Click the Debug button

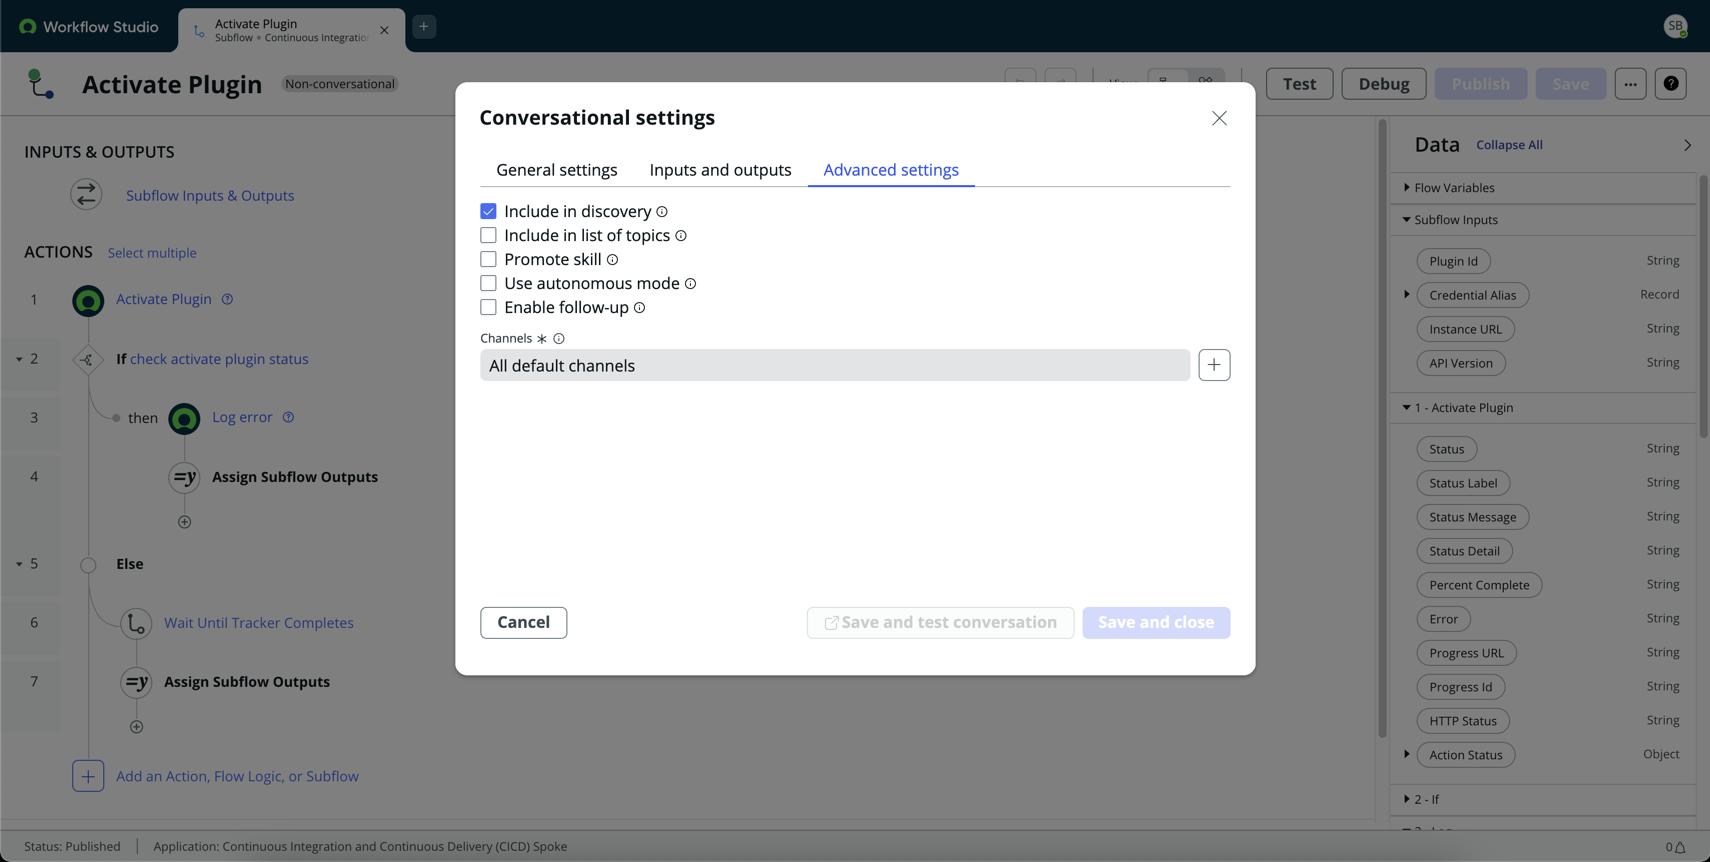point(1383,84)
